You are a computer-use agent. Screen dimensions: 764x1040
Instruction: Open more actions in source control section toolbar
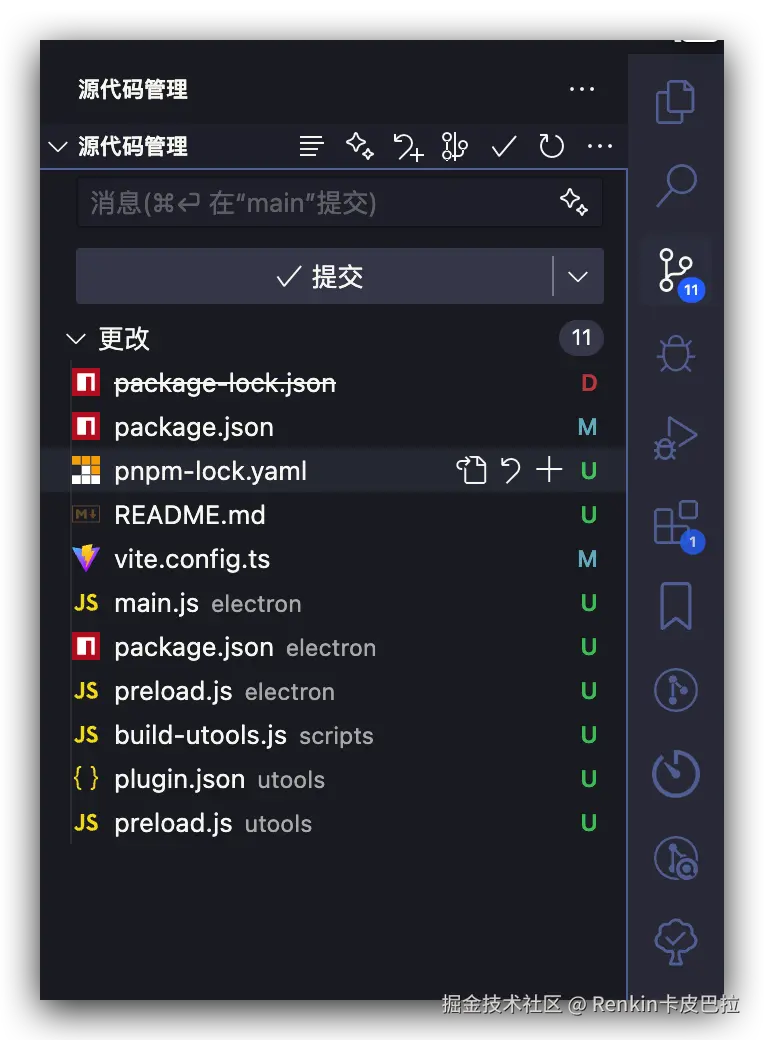click(x=600, y=147)
